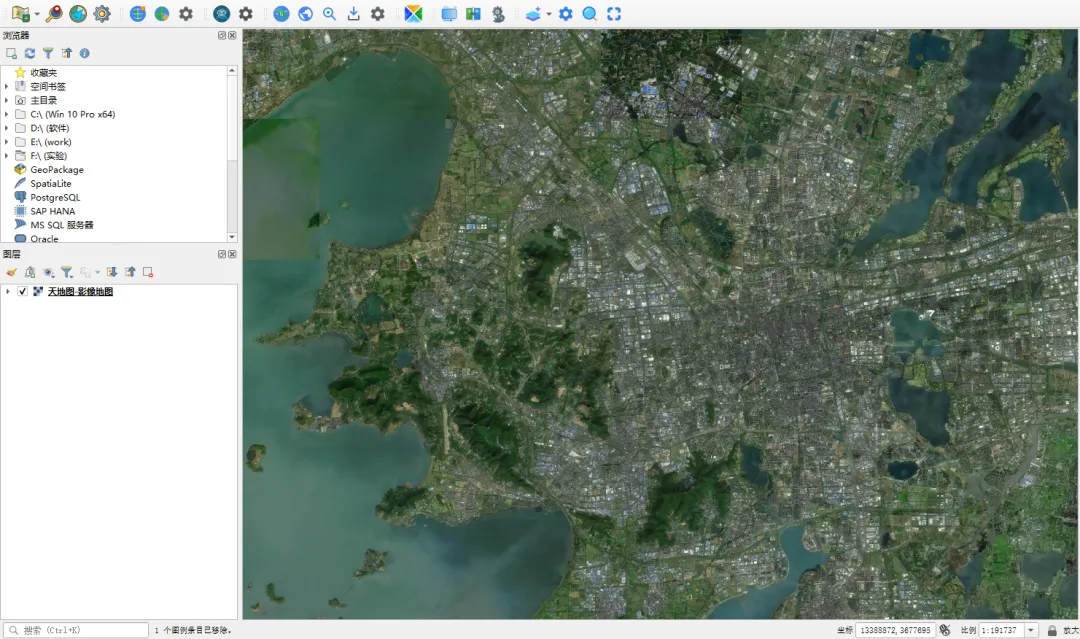Undock the 图层 panel with float button
The width and height of the screenshot is (1080, 639).
[x=222, y=254]
